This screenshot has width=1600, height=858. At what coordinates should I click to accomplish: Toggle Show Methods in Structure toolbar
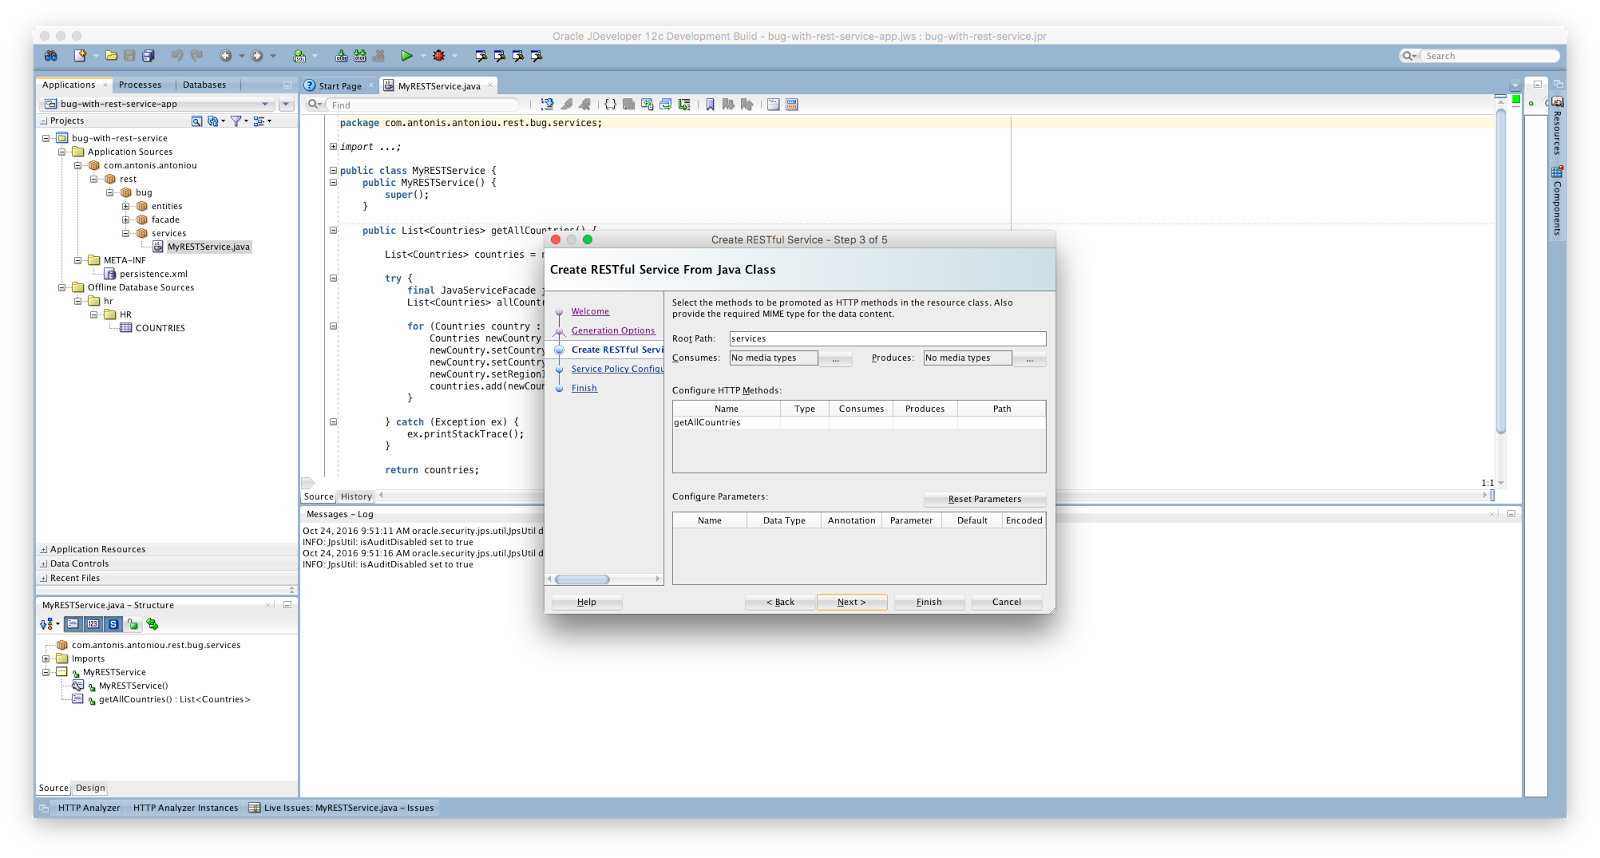point(73,624)
